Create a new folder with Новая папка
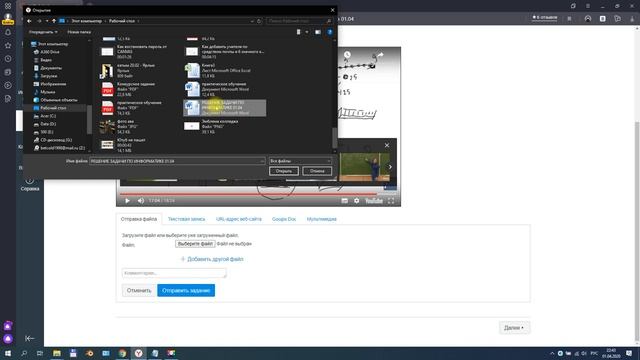This screenshot has width=640, height=360. (79, 32)
